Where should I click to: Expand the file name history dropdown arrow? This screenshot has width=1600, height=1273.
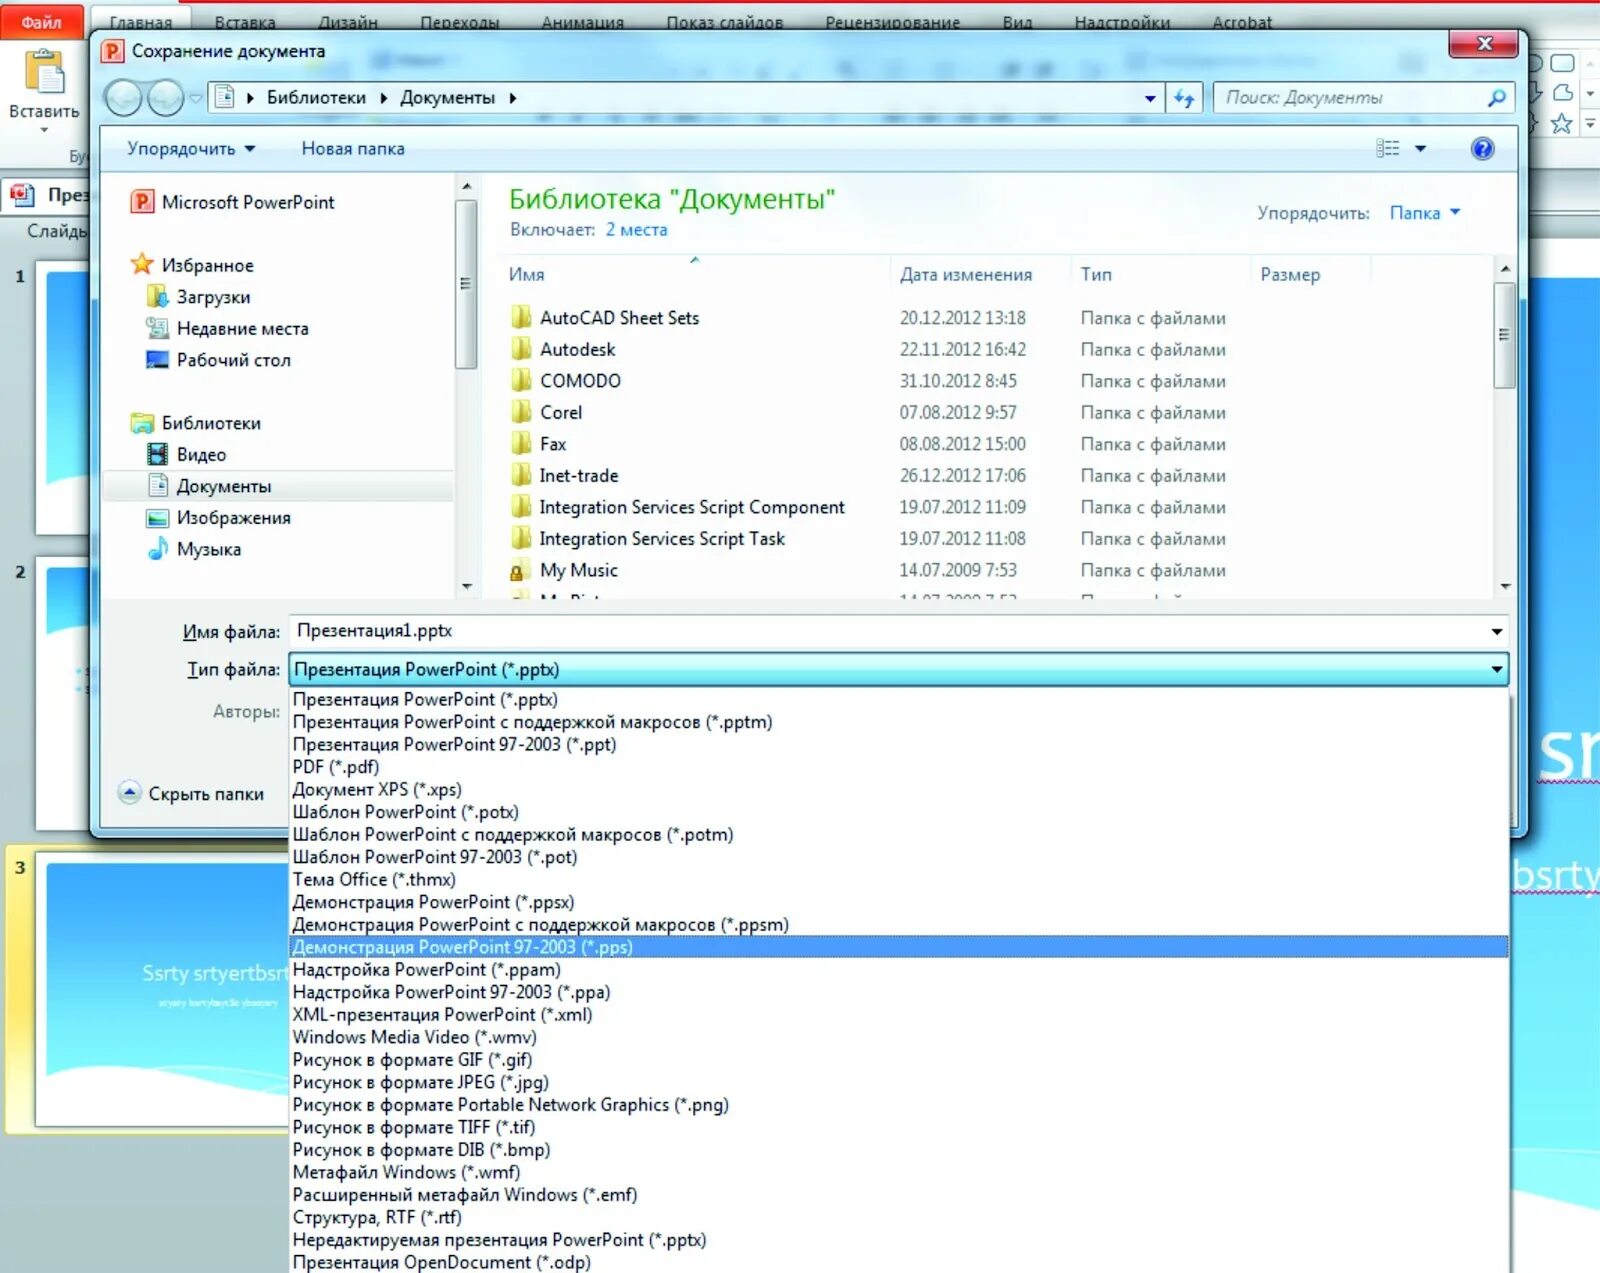pyautogui.click(x=1497, y=631)
